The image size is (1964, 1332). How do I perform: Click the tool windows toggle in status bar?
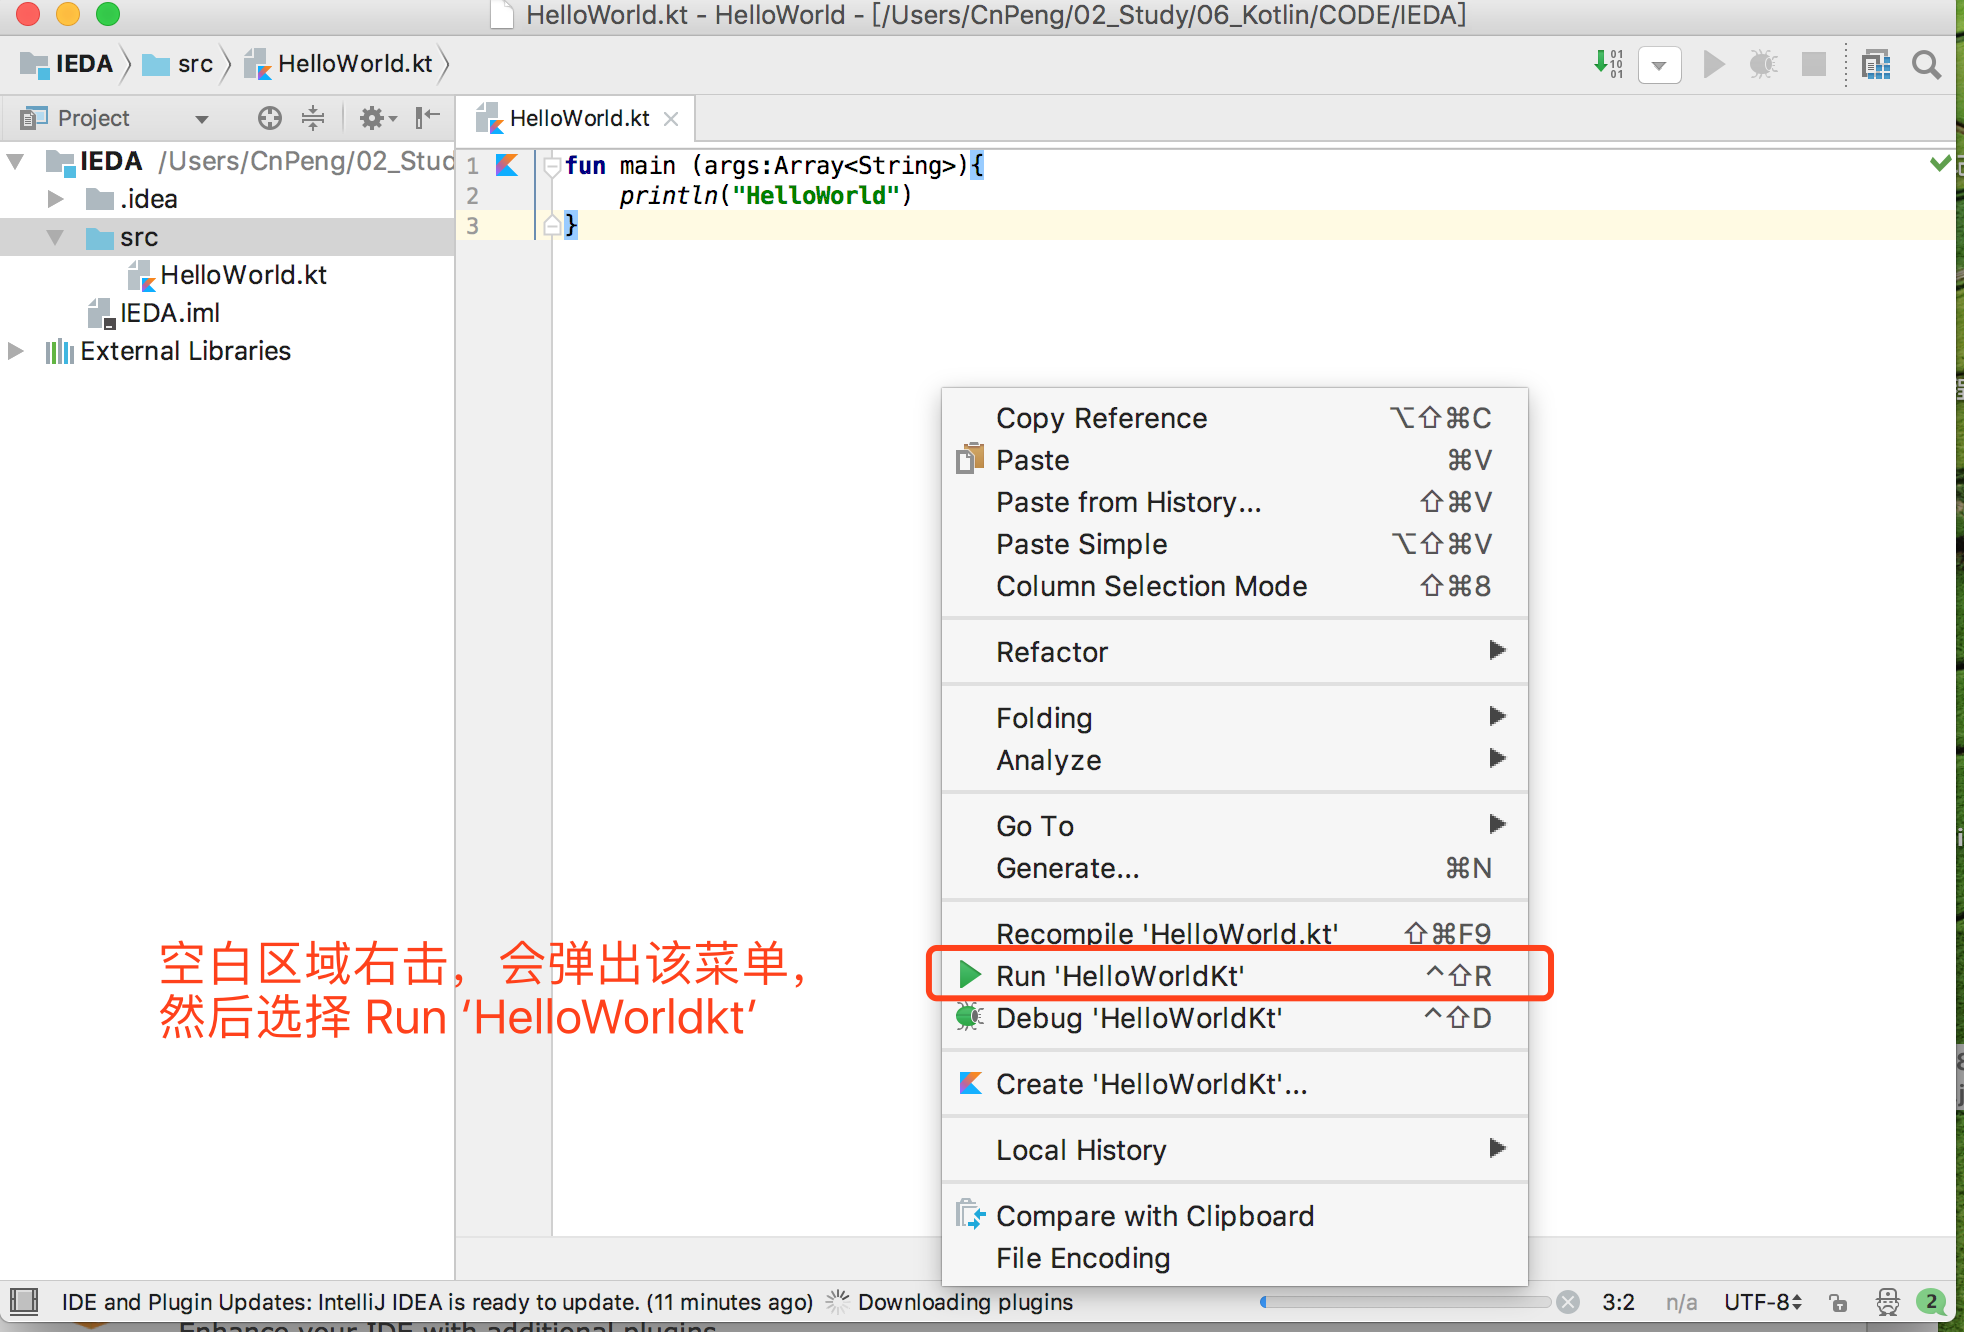[x=24, y=1302]
